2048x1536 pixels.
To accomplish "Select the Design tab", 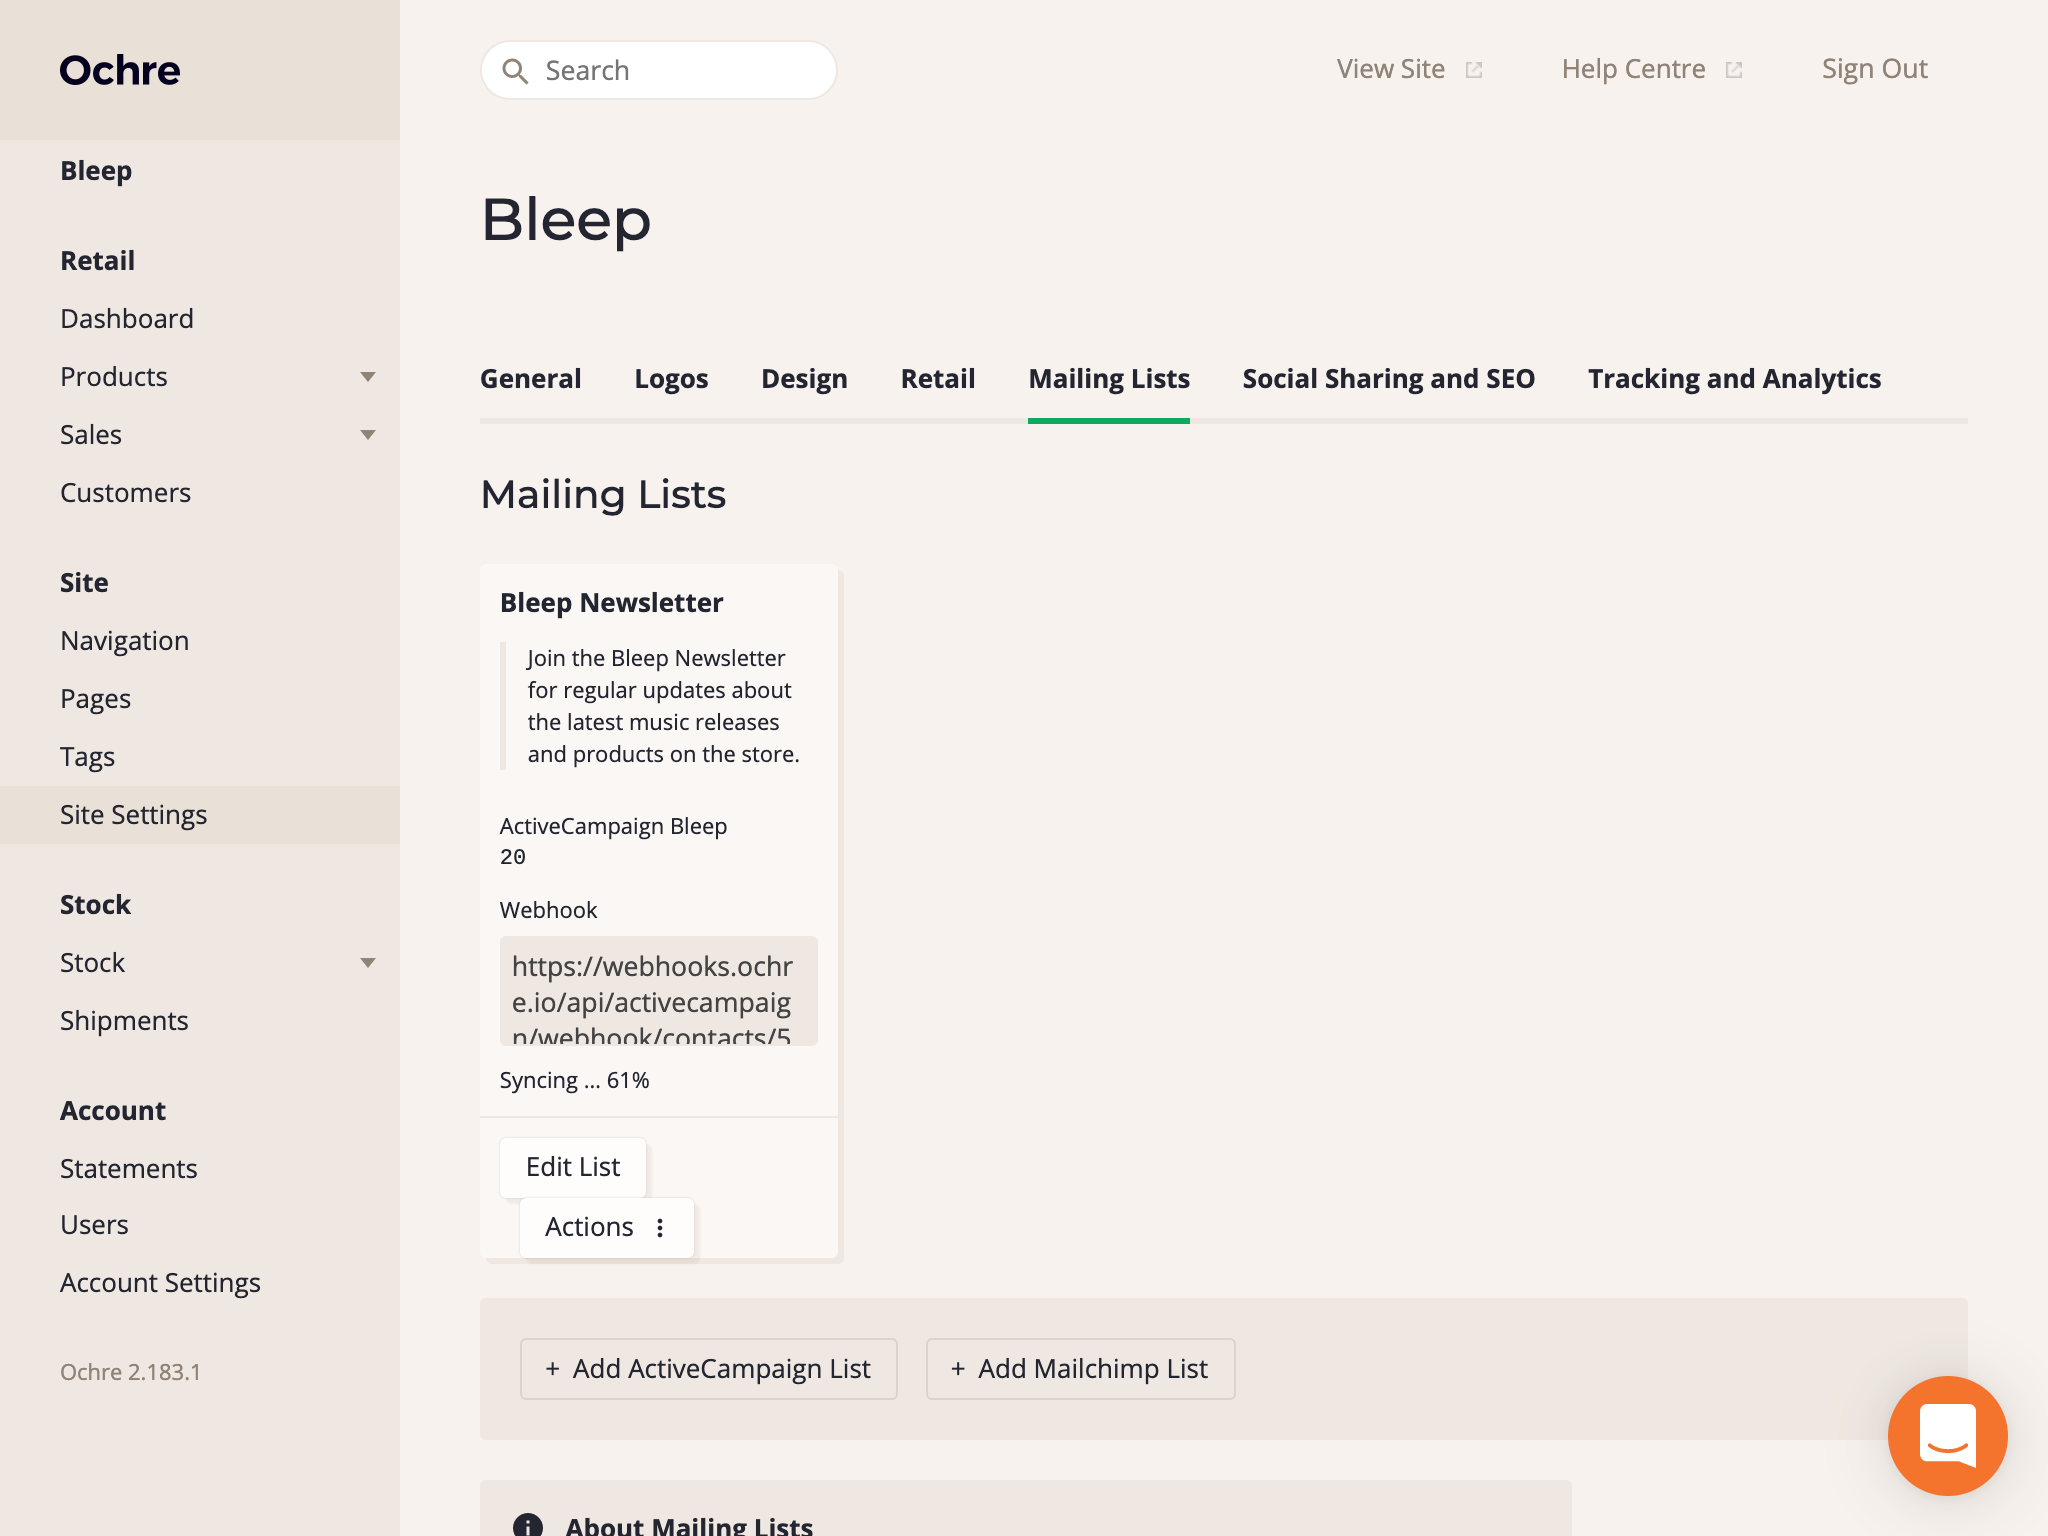I will [804, 379].
